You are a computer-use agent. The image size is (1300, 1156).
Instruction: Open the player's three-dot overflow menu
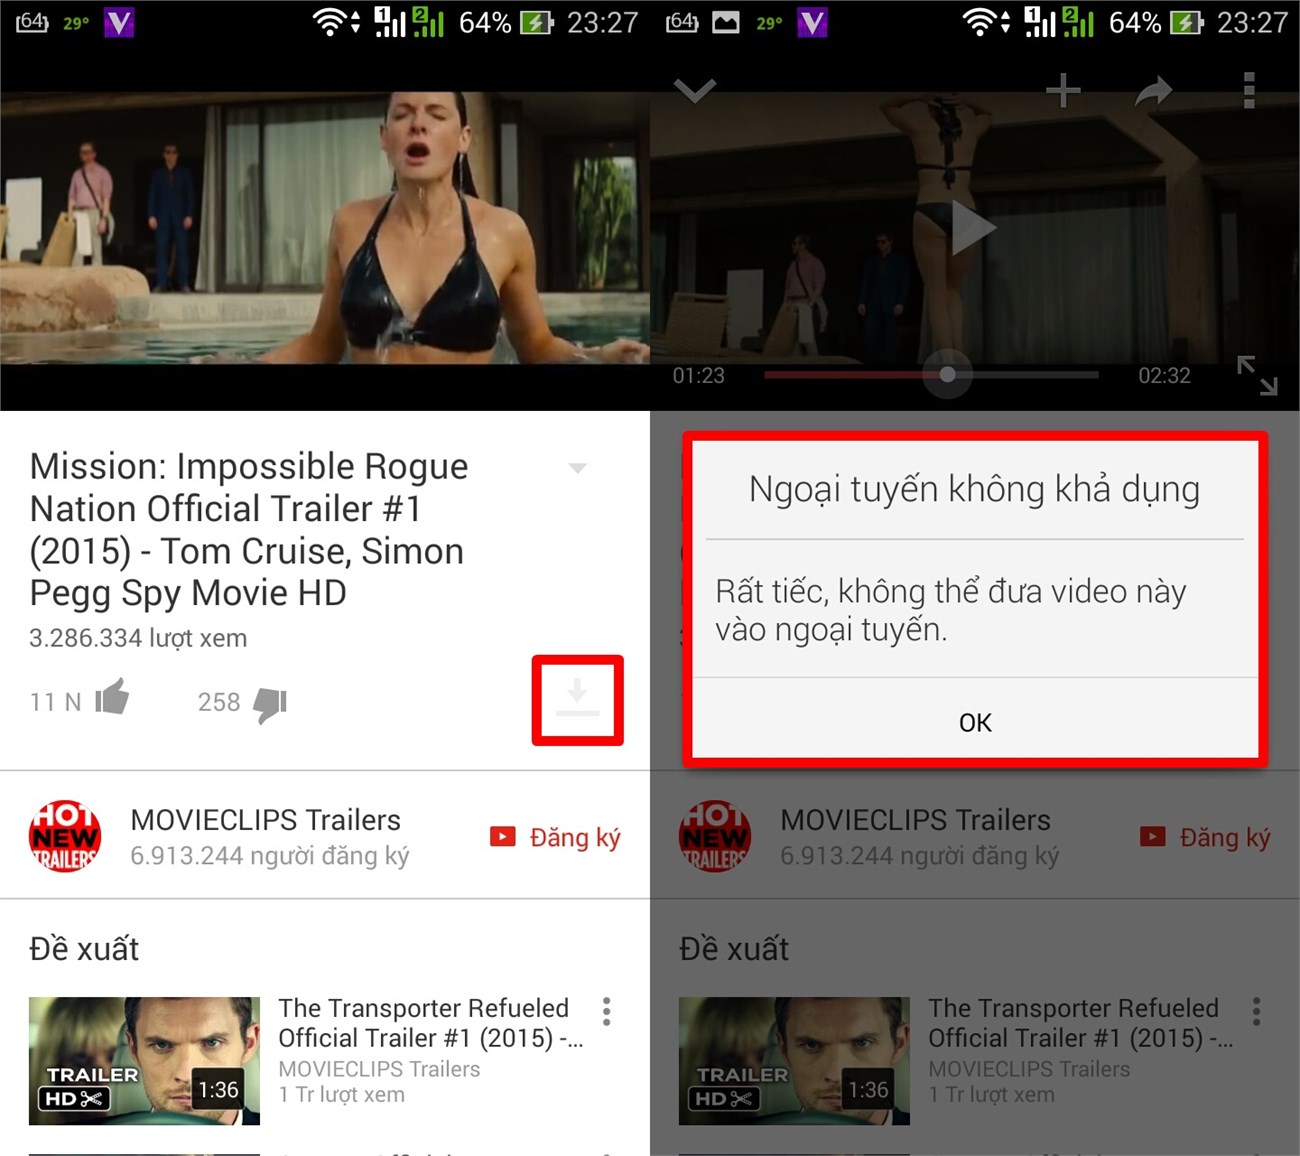1249,90
